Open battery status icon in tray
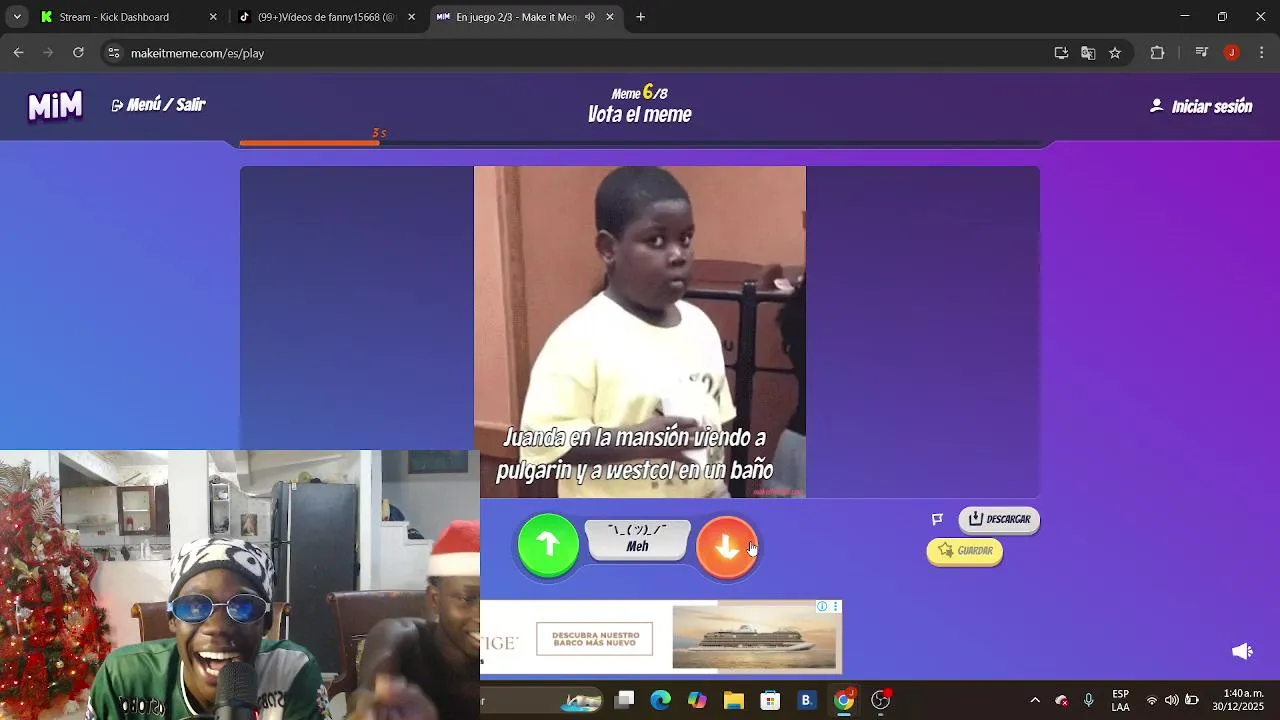 click(x=1192, y=700)
